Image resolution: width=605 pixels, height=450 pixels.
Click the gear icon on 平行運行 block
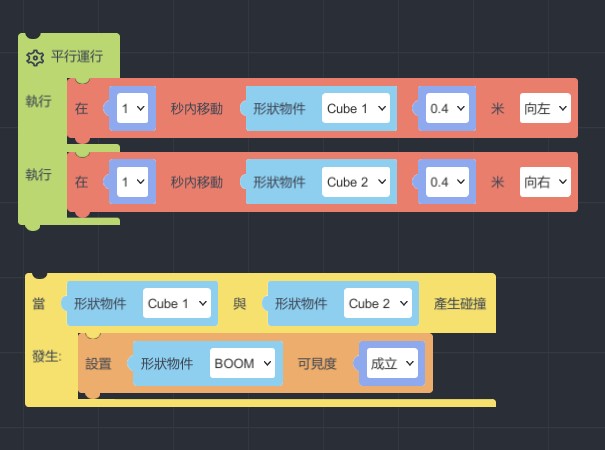[35, 57]
